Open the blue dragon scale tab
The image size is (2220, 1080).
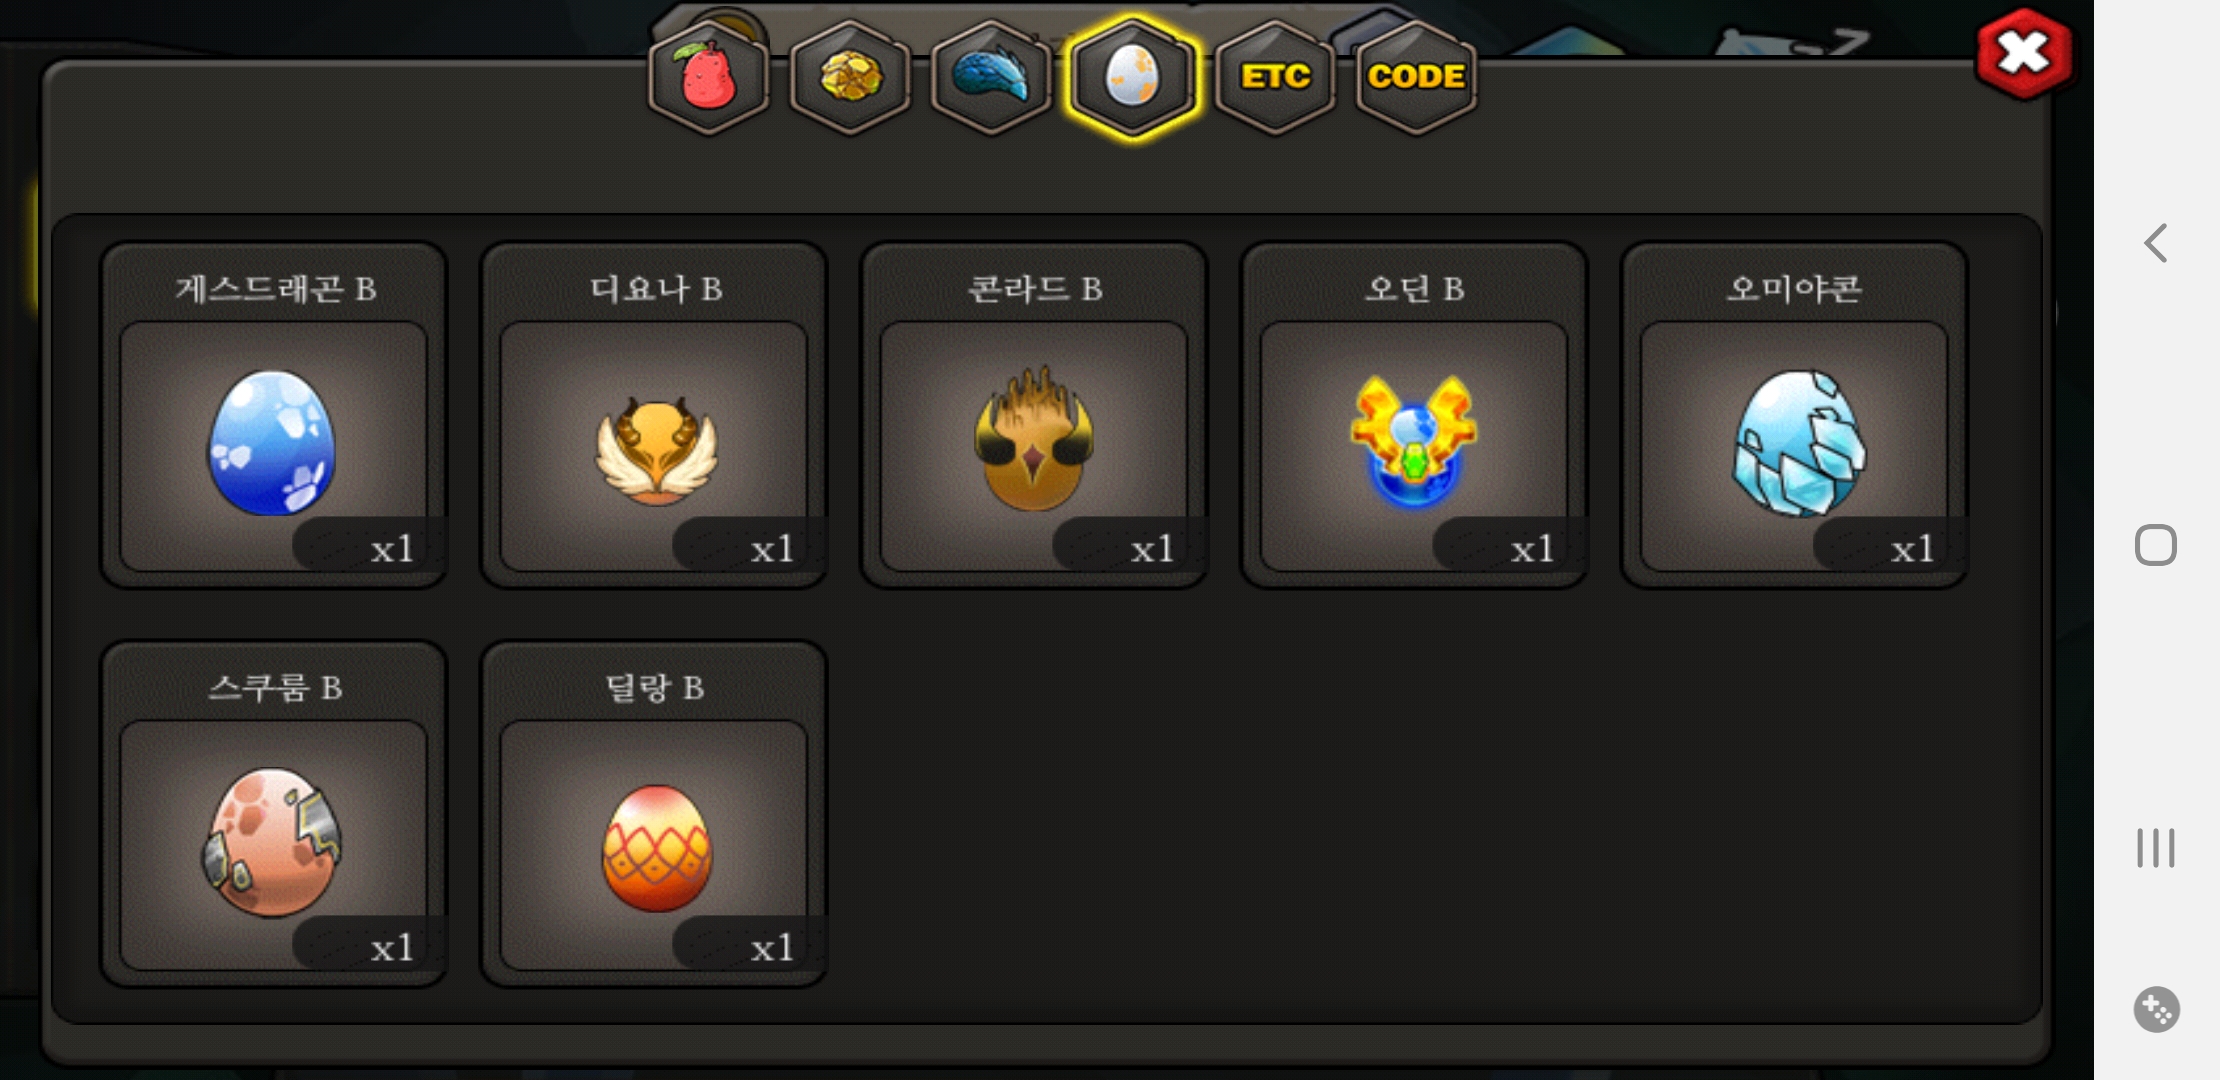pyautogui.click(x=991, y=77)
